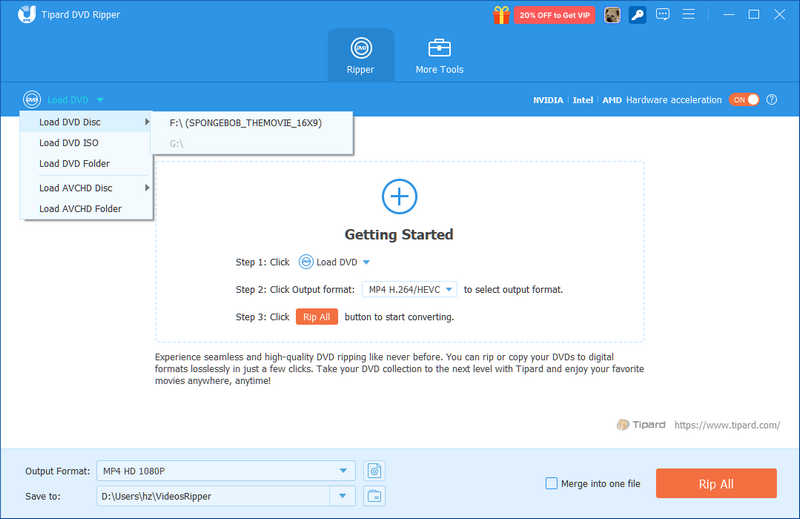This screenshot has width=800, height=519.
Task: Select the G:\ drive submenu entry
Action: coord(252,144)
